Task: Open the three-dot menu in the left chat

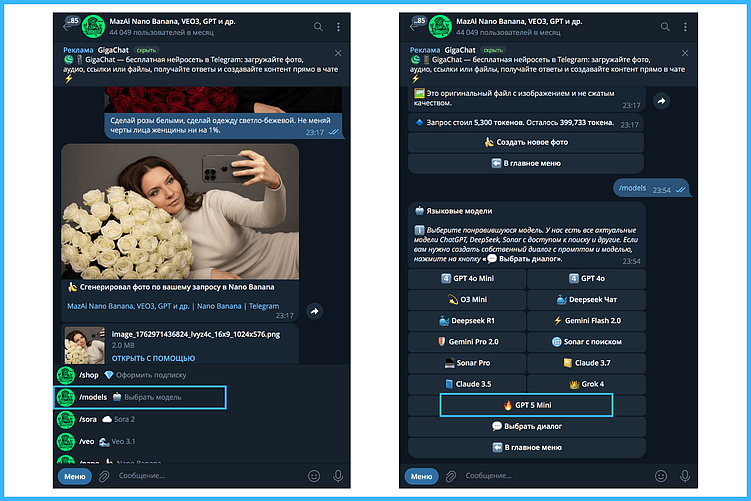Action: pos(338,27)
